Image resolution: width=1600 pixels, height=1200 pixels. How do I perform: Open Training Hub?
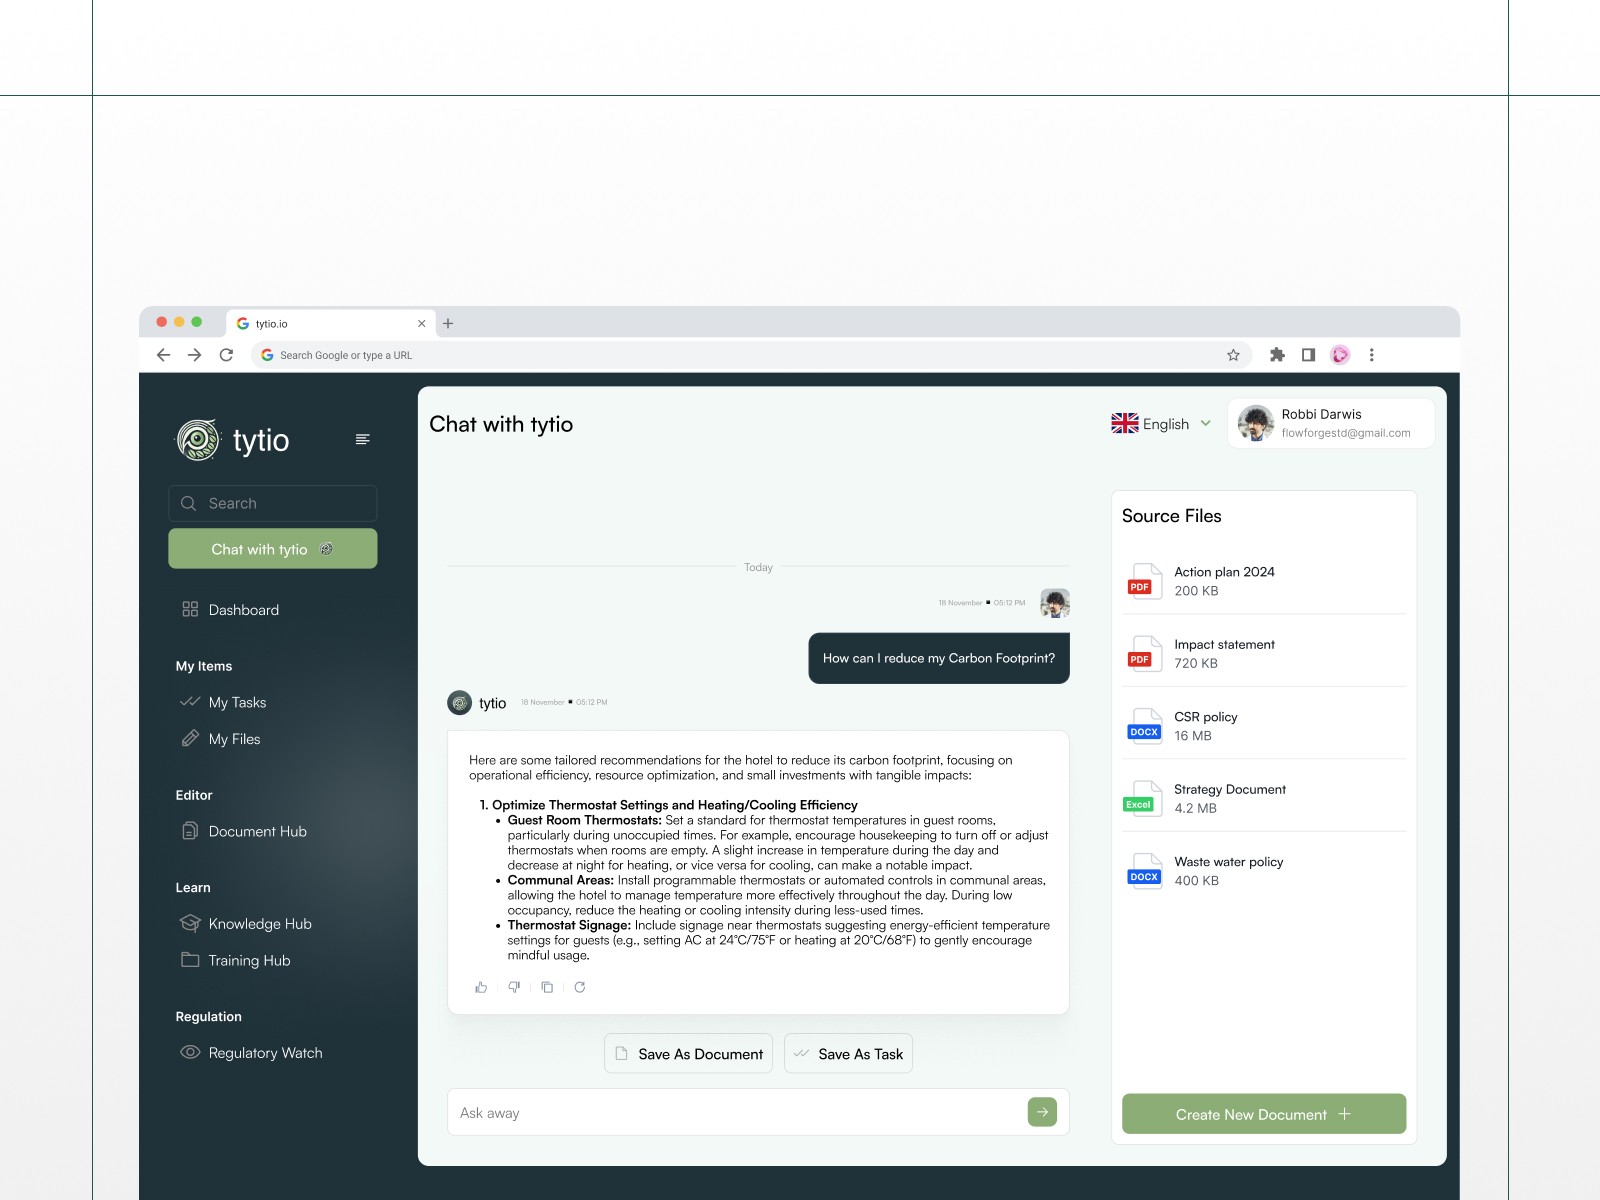click(x=235, y=960)
